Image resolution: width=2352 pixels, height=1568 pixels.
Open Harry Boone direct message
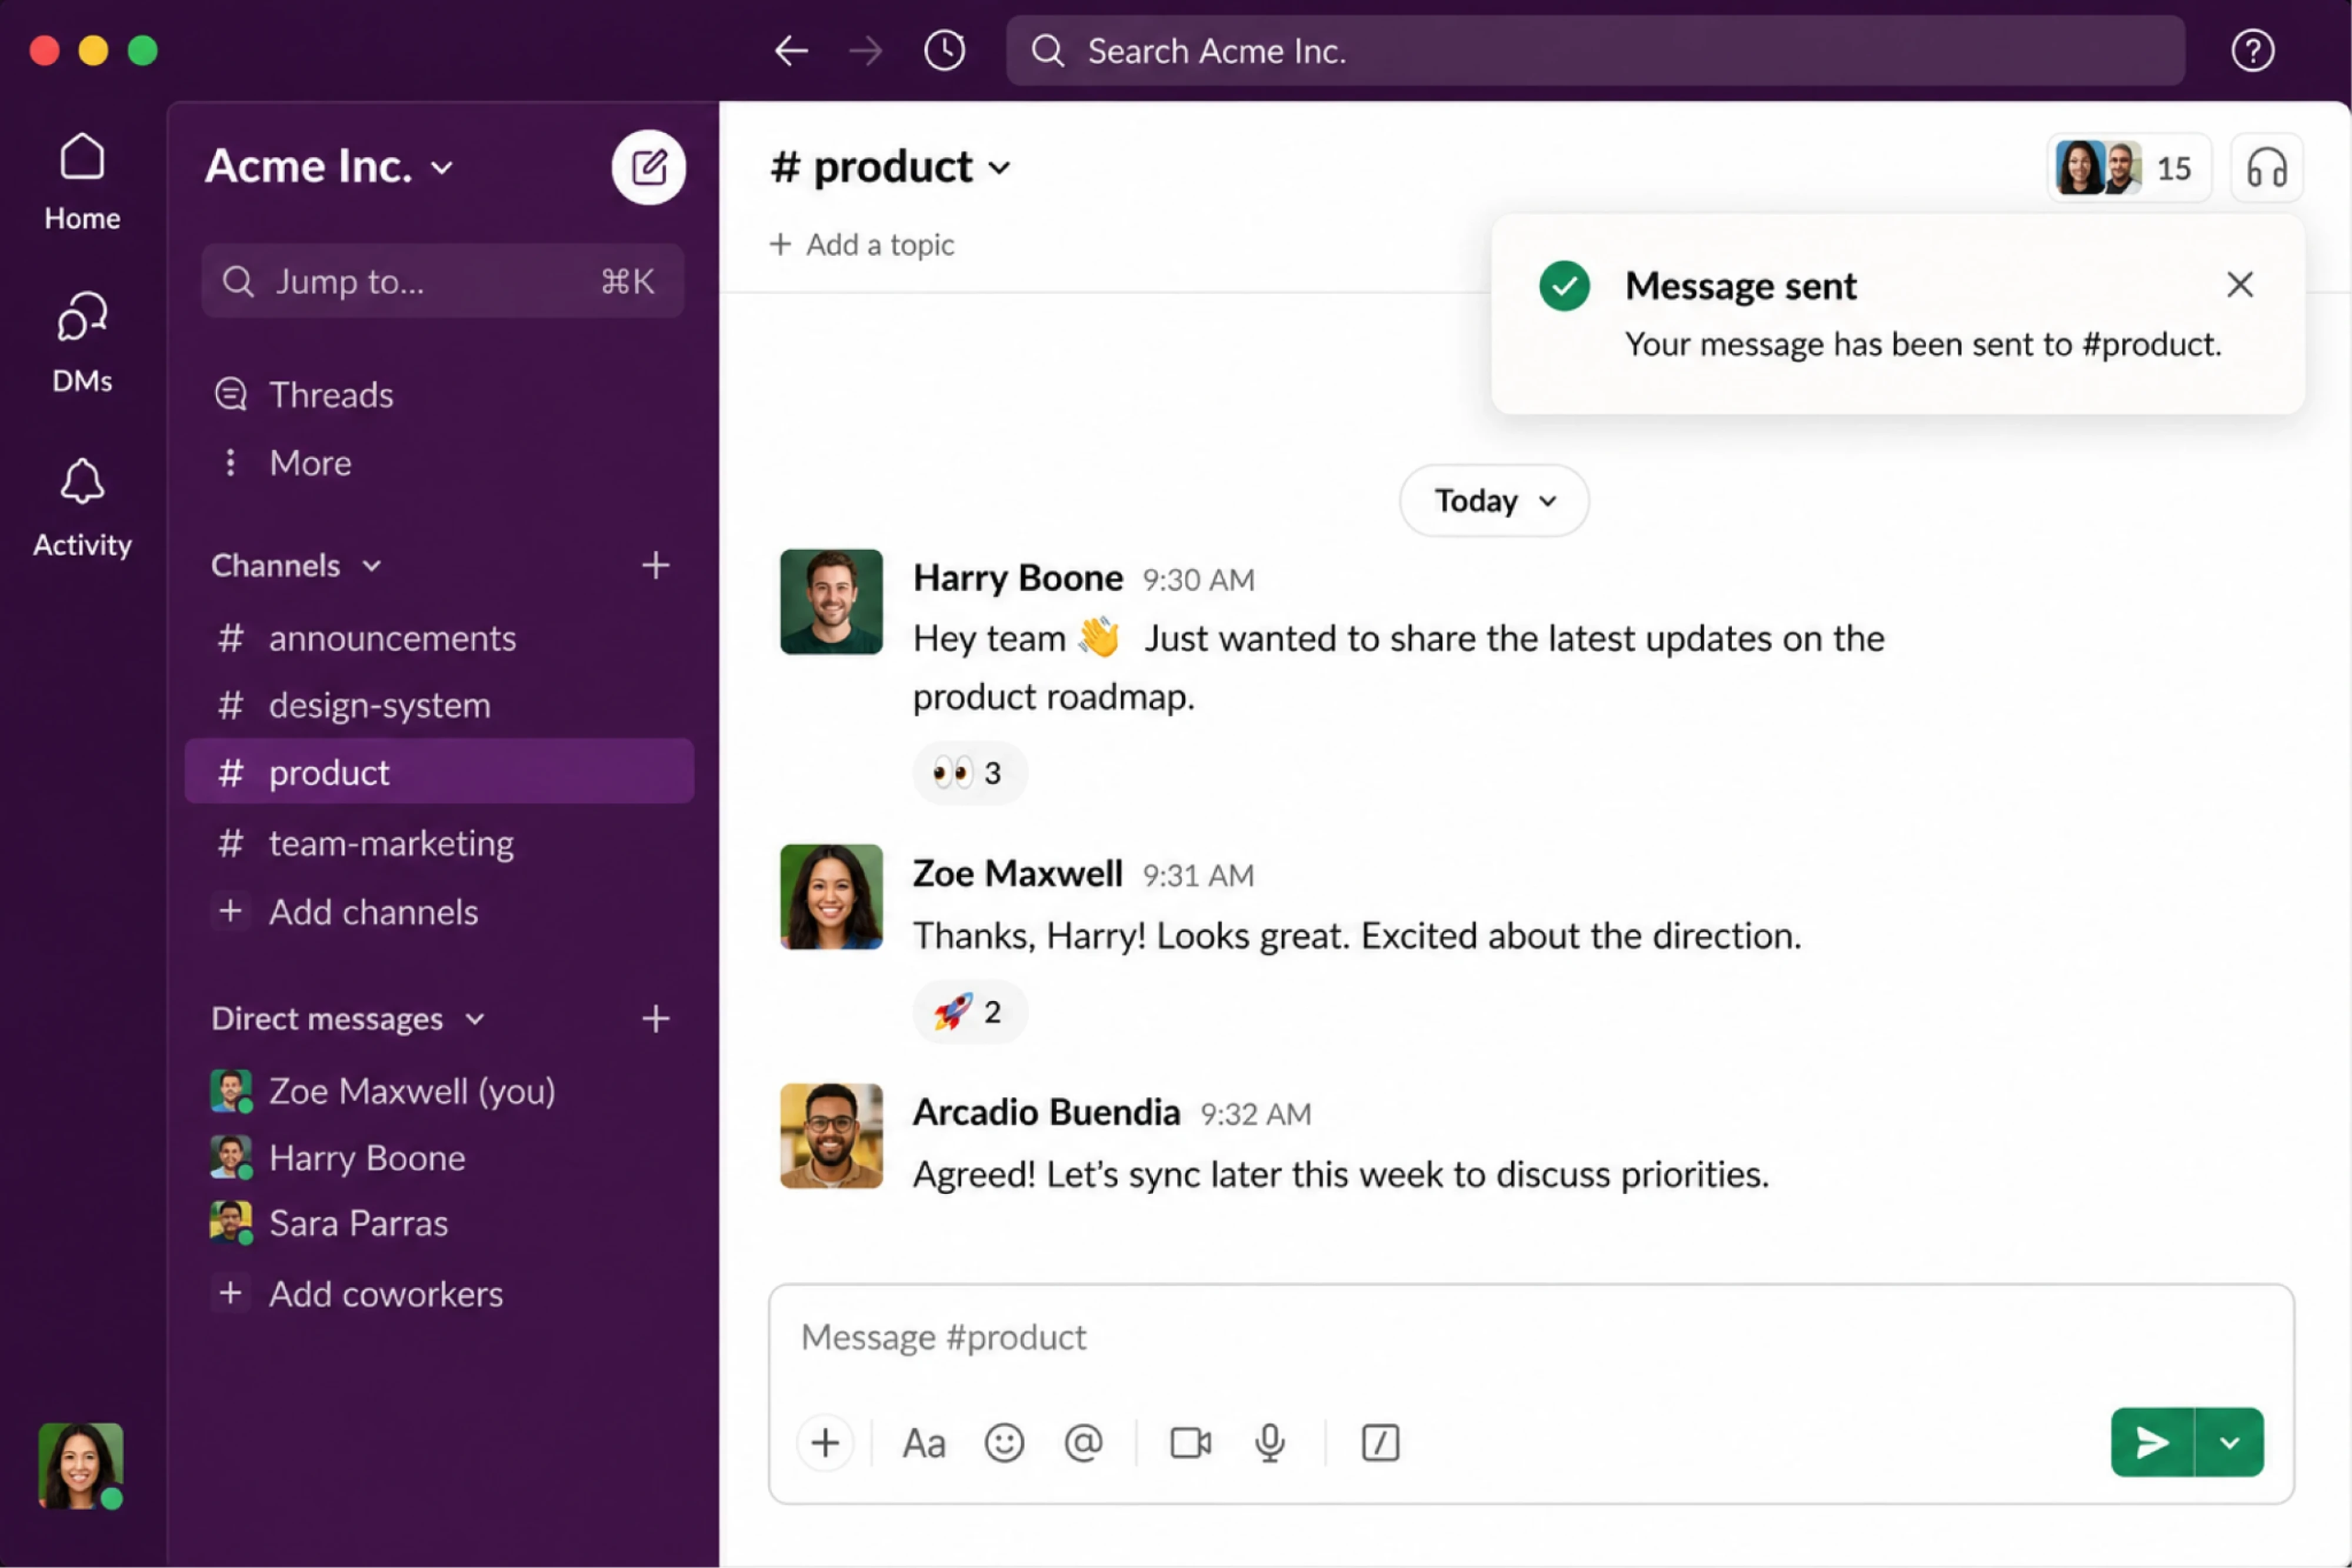[338, 1157]
